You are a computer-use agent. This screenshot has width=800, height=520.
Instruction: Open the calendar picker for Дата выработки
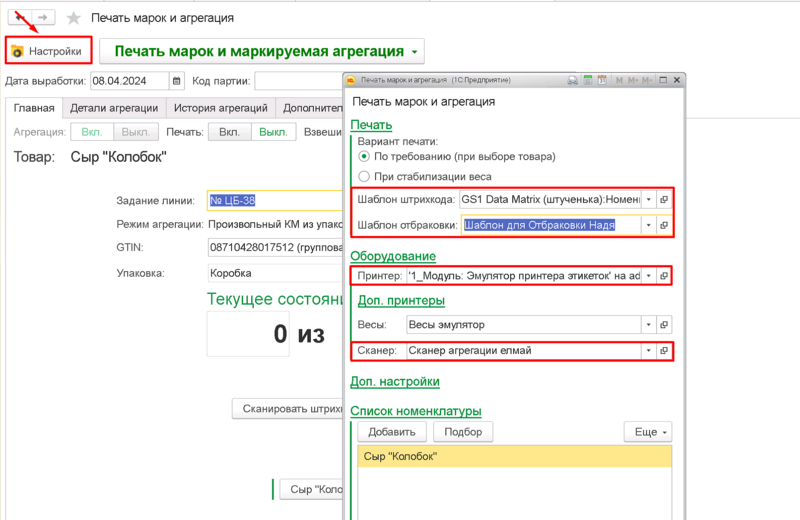click(177, 81)
